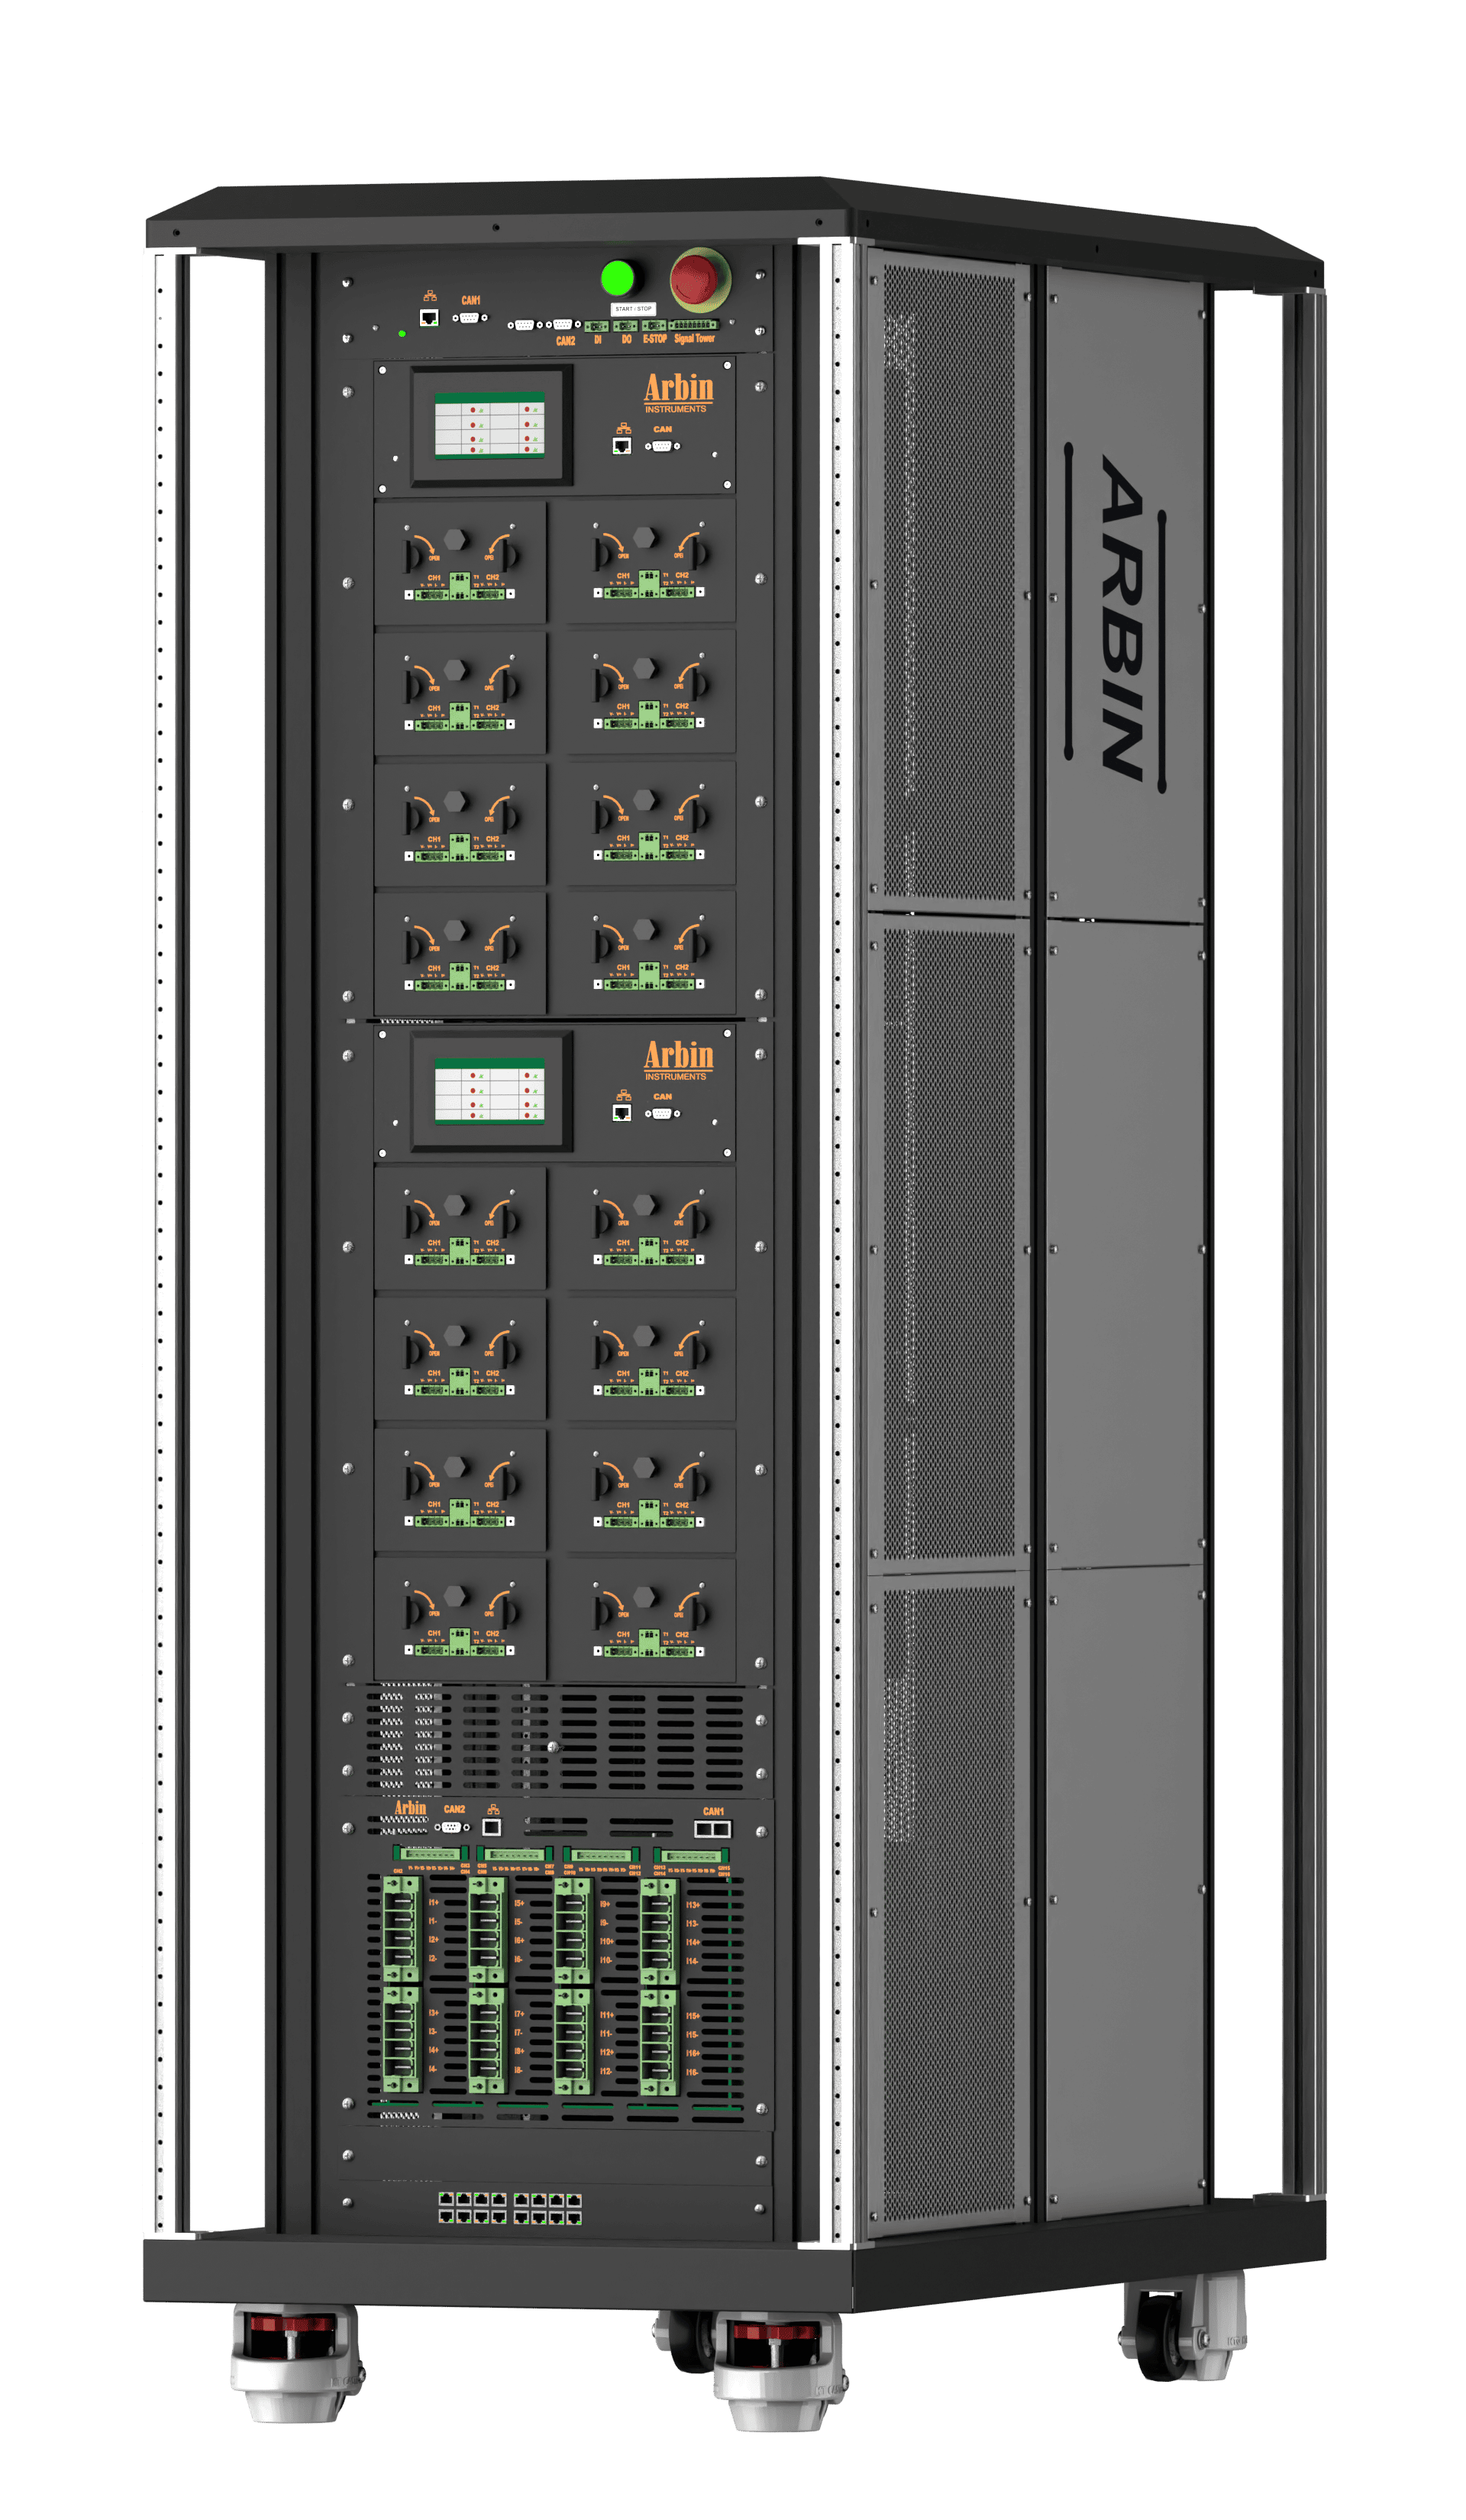
Task: Select the CAN2 serial port on bottom module
Action: [452, 1827]
